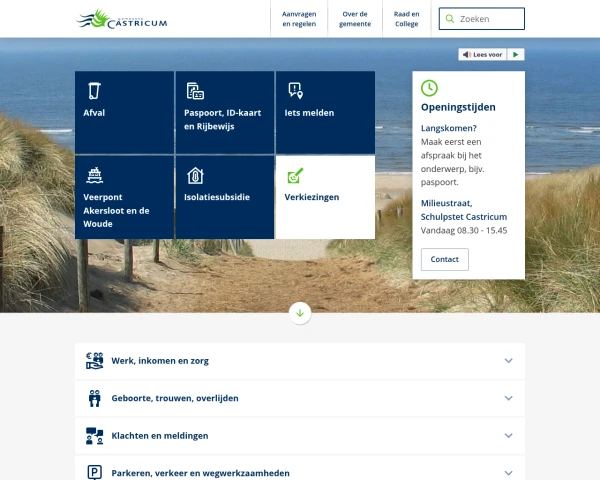This screenshot has height=480, width=600.
Task: Open the Isolatiesubsidie tile
Action: click(225, 197)
